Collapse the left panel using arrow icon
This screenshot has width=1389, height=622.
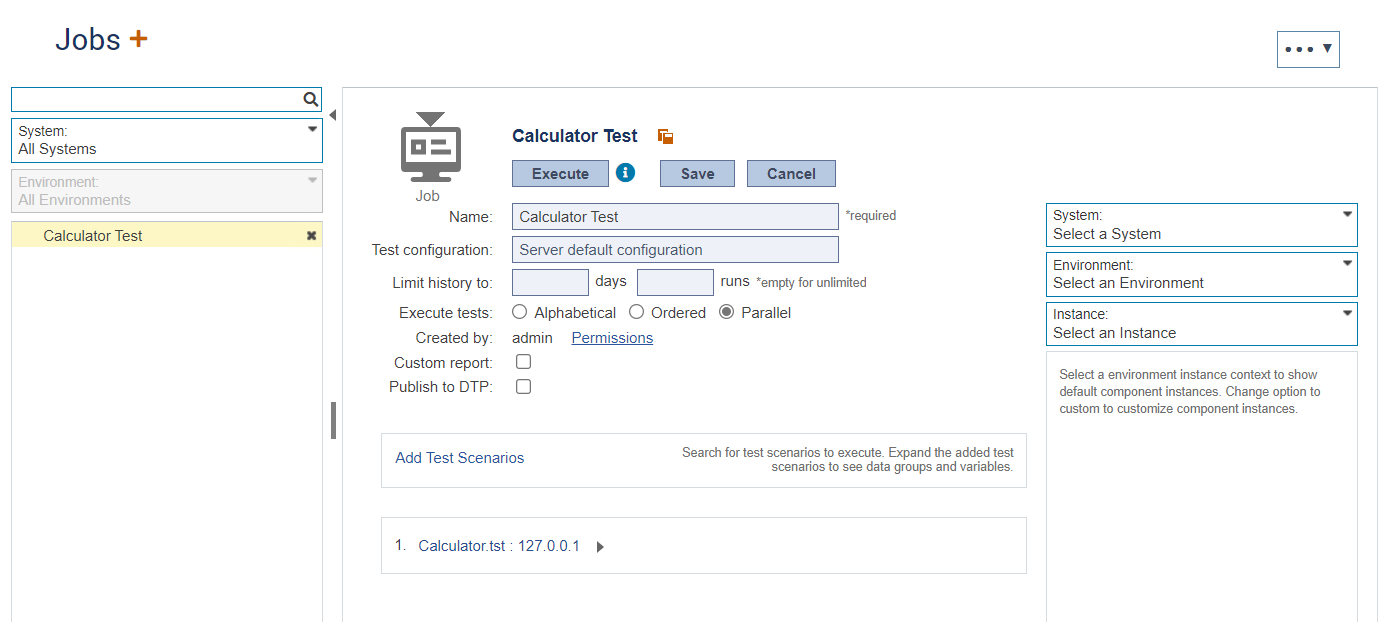coord(332,115)
